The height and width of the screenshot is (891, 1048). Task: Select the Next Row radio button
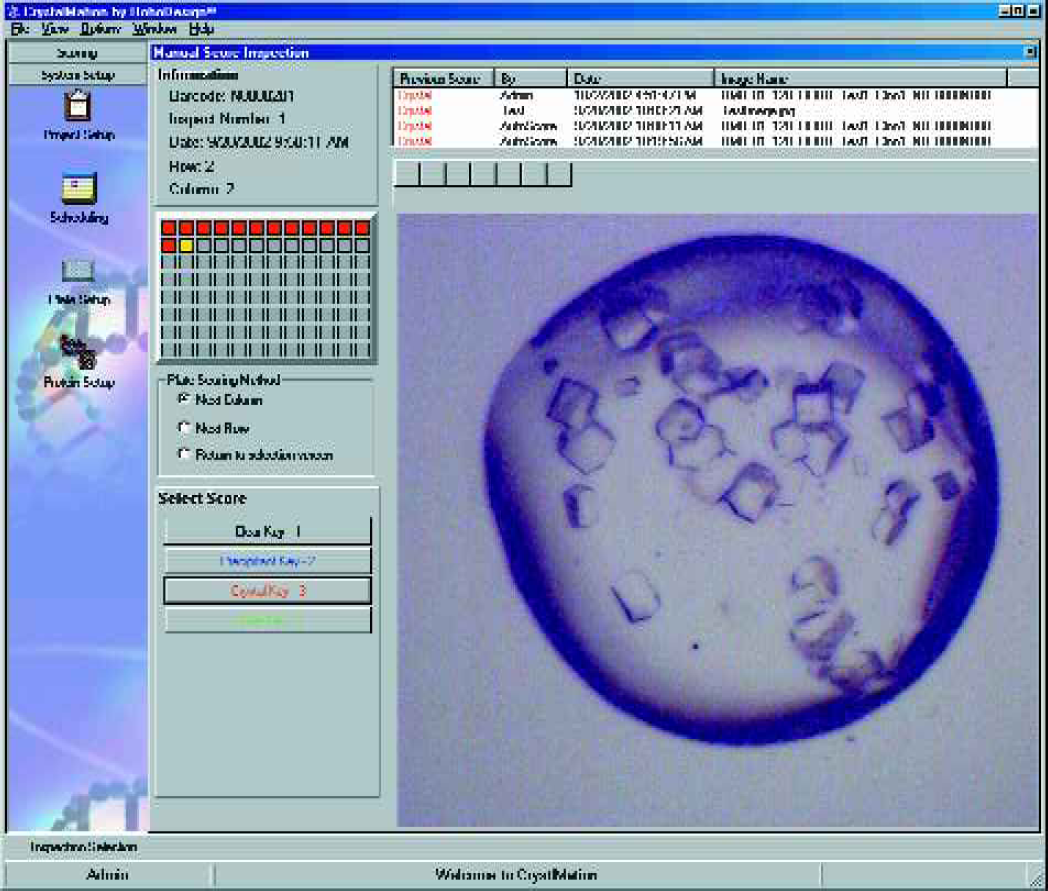click(184, 427)
